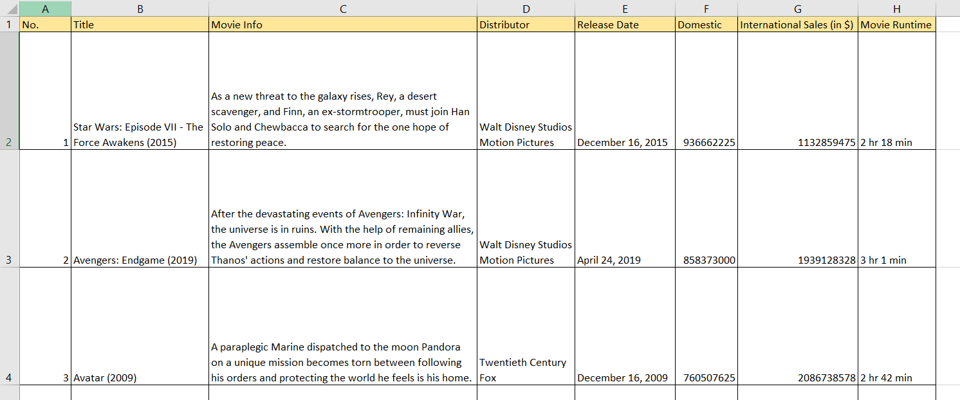Click the select-all corner triangle

9,9
